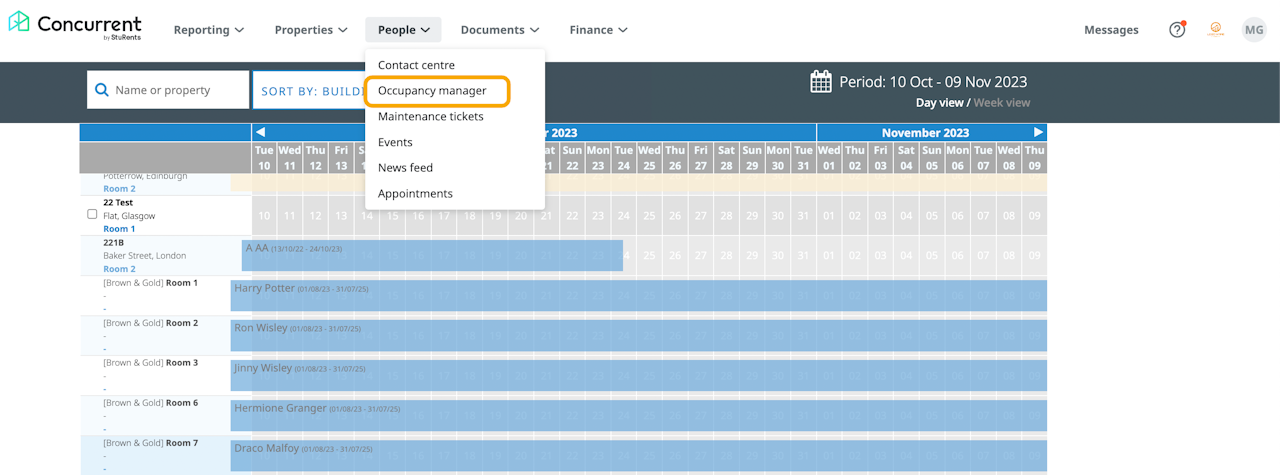Click the orange company logo icon
This screenshot has height=475, width=1280.
1216,30
